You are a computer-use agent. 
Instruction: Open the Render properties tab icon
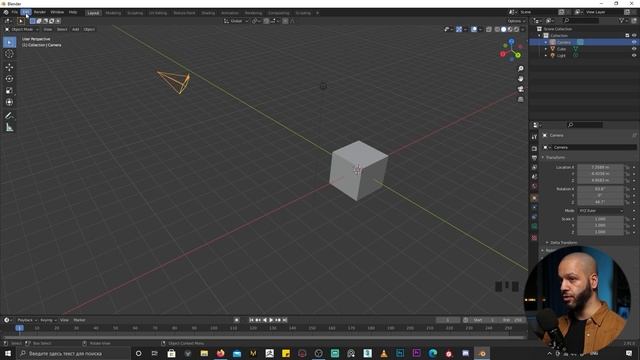click(x=534, y=149)
